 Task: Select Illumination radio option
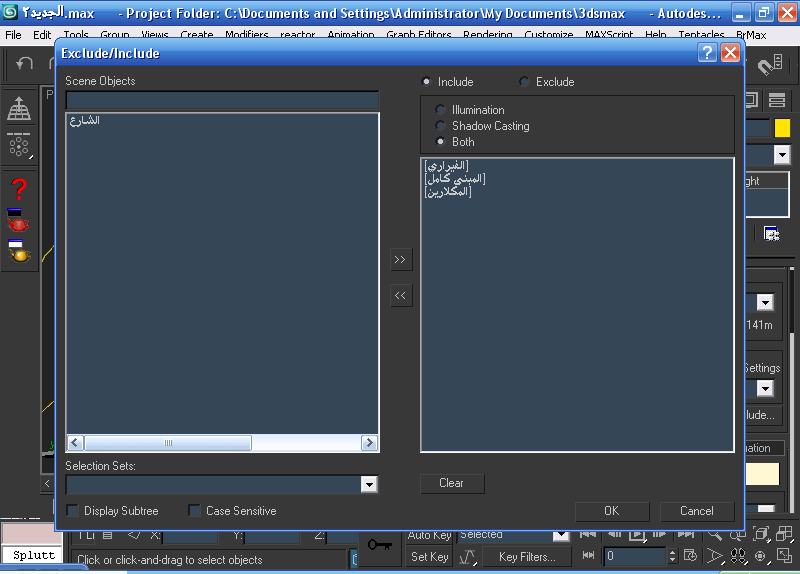(x=440, y=110)
